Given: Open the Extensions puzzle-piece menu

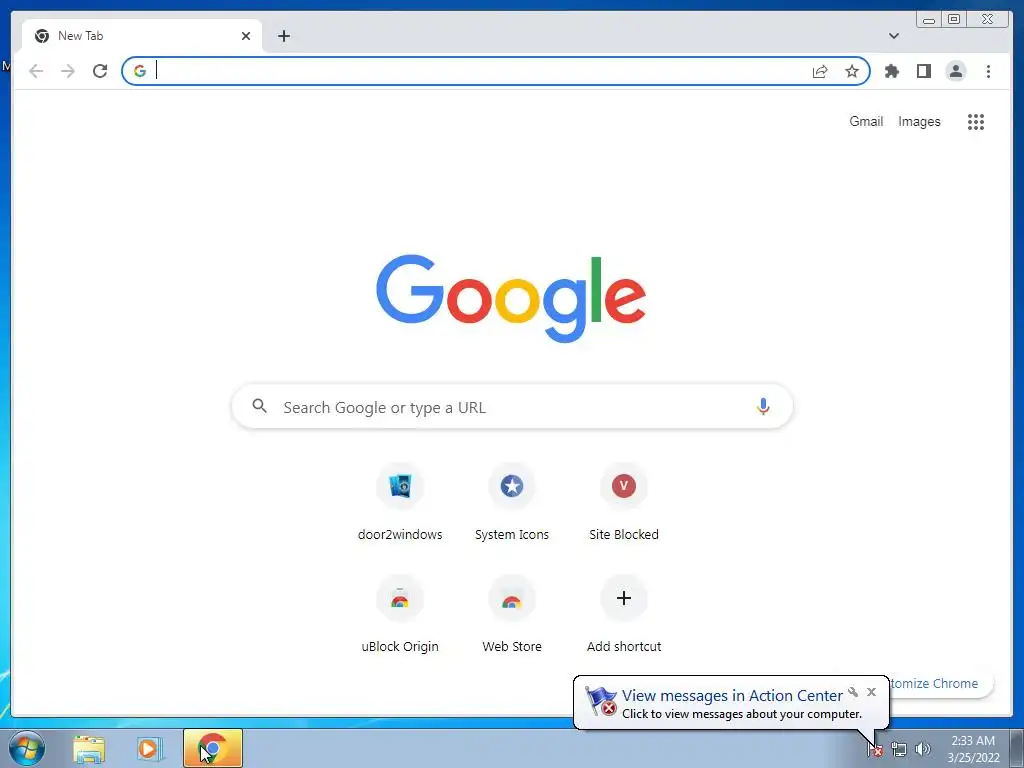Looking at the screenshot, I should click(891, 71).
